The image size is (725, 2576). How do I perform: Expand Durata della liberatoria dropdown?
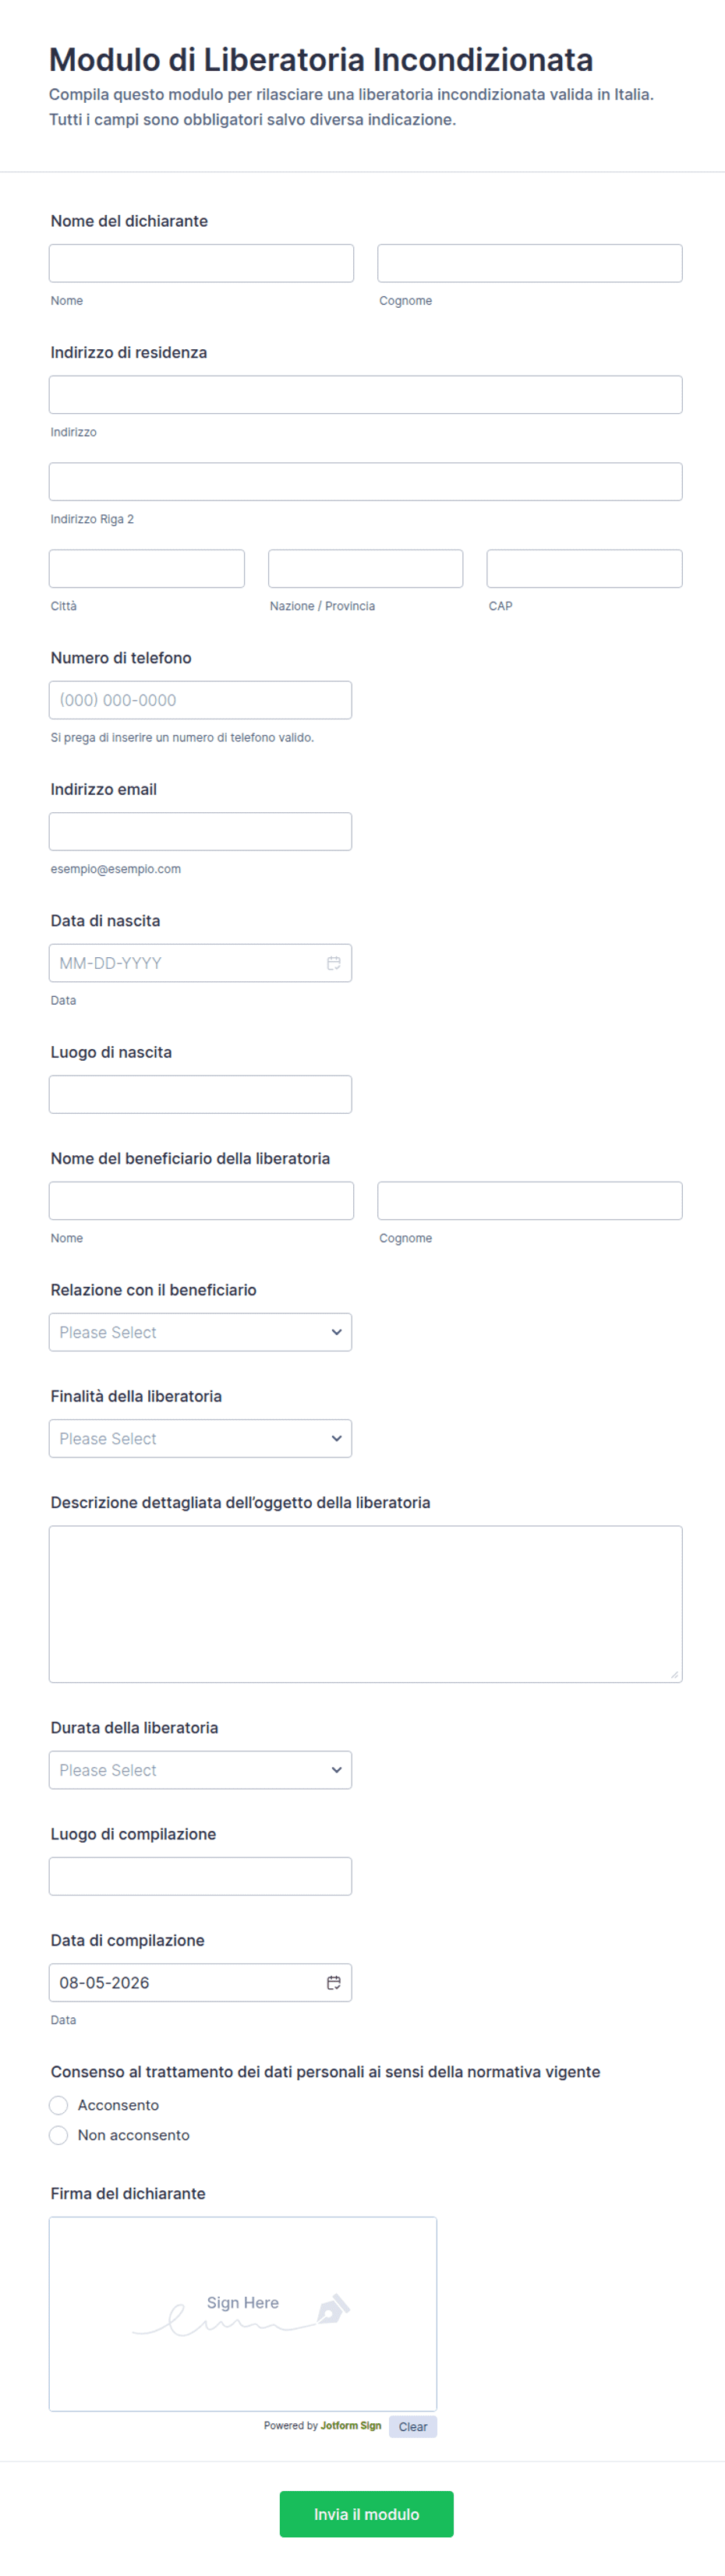(x=200, y=1770)
